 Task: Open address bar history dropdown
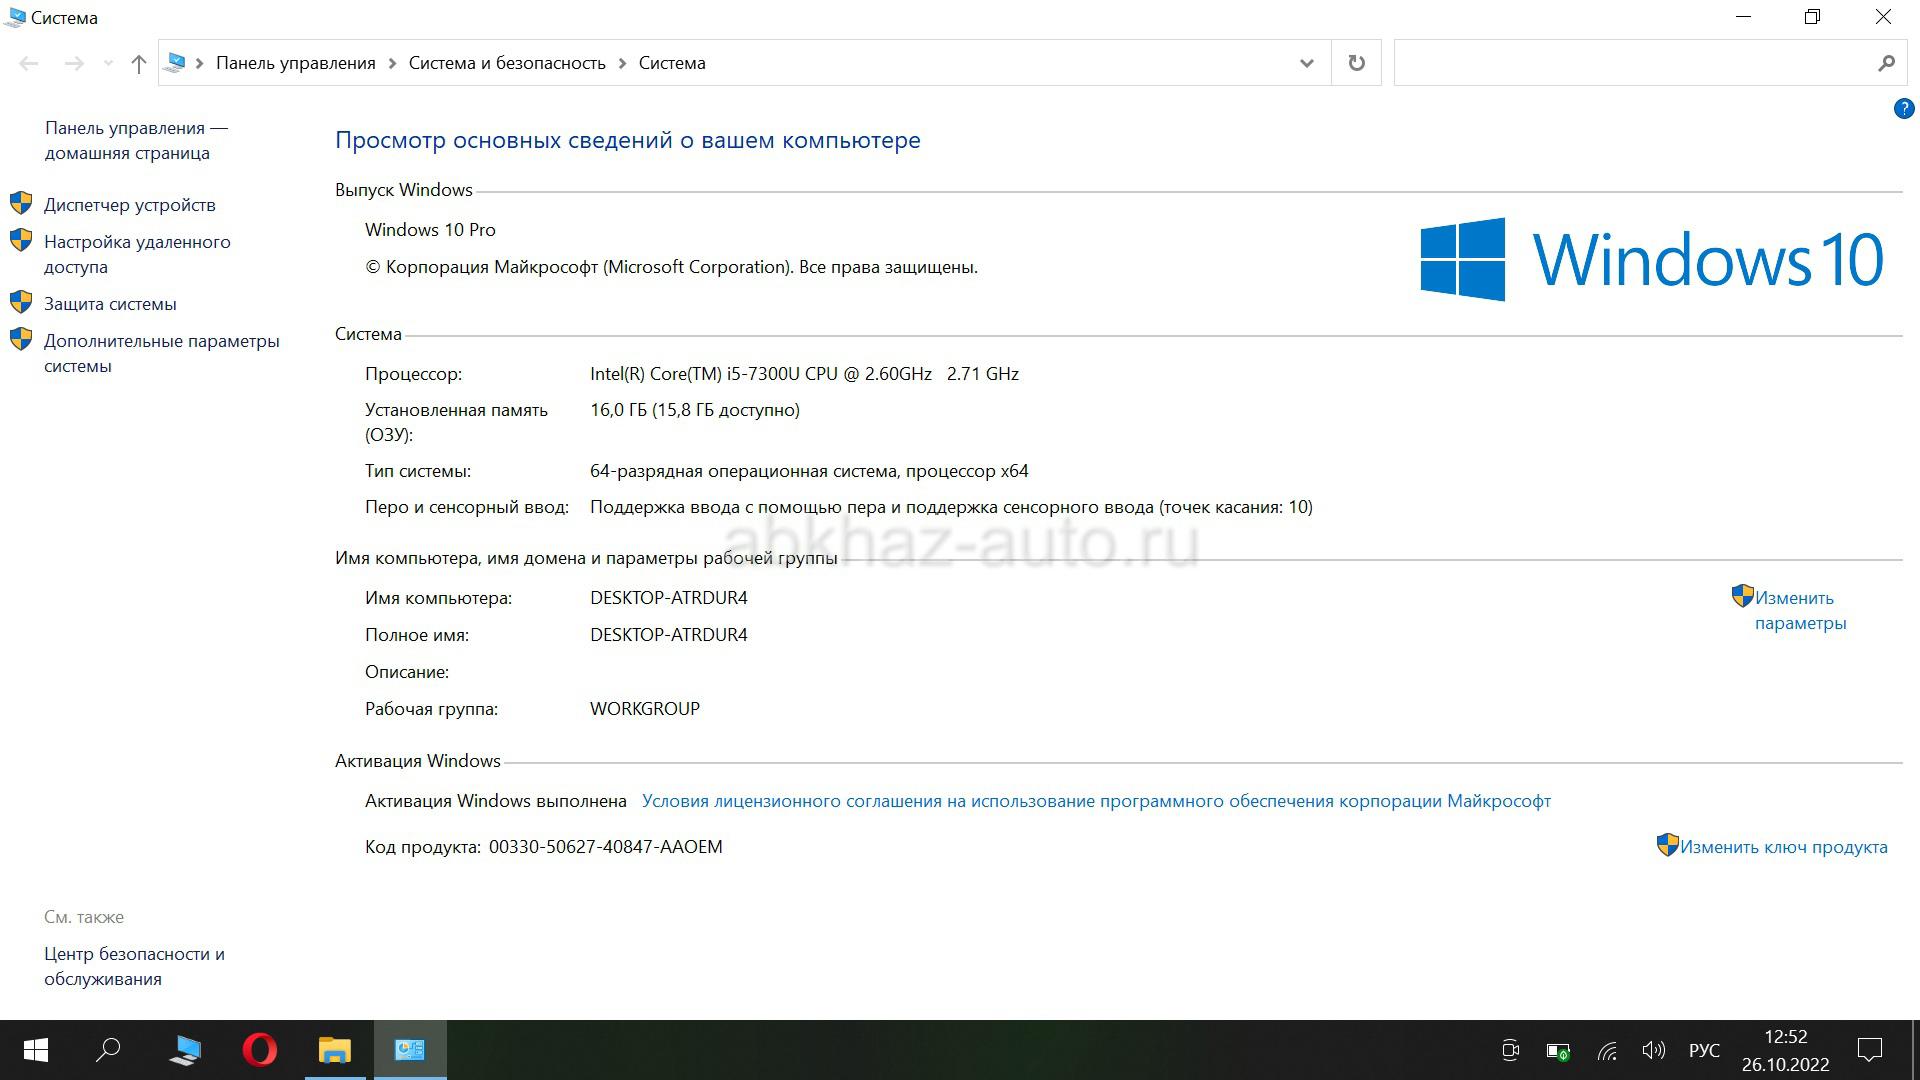pyautogui.click(x=1306, y=63)
